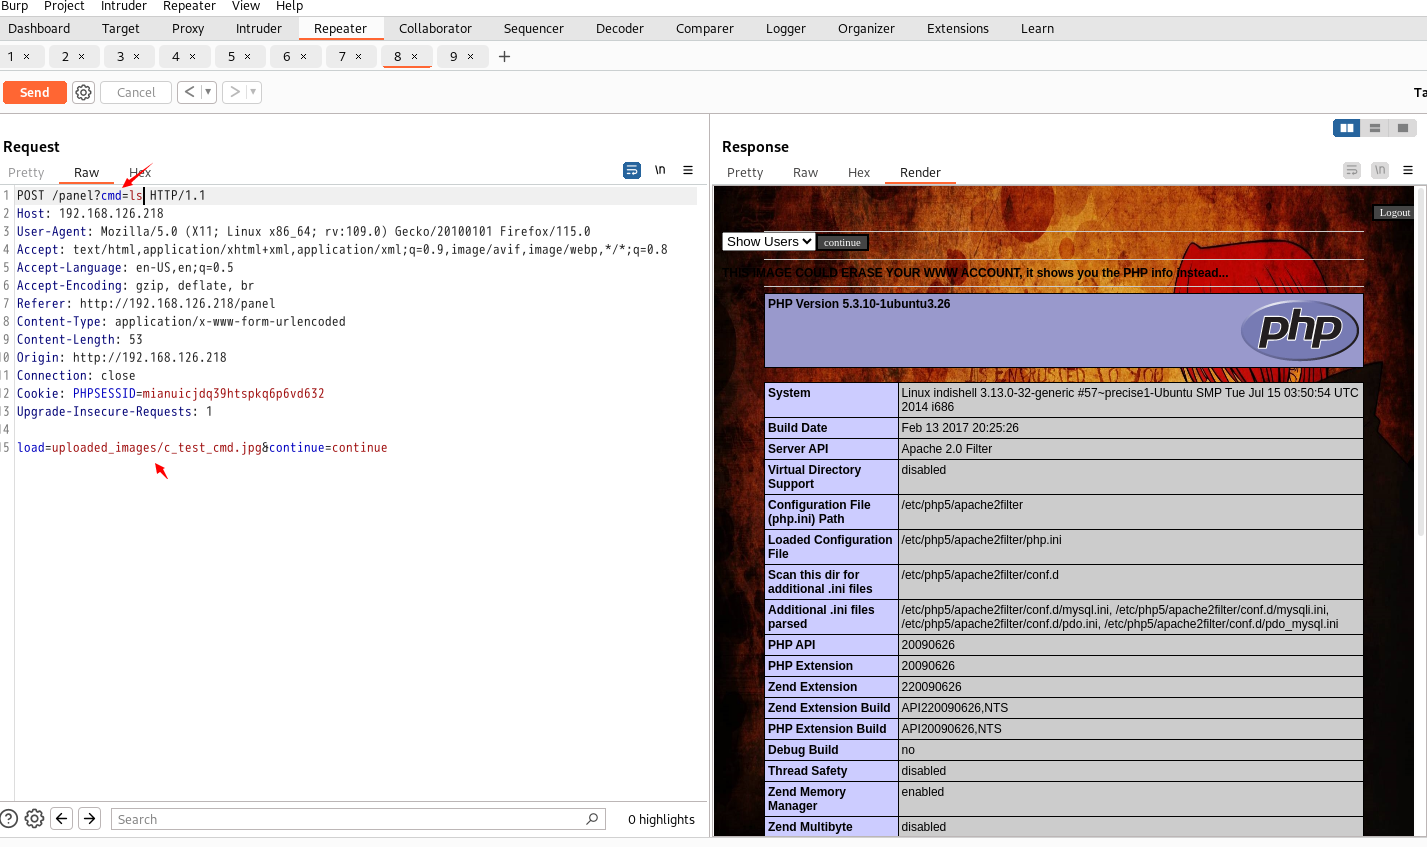Send the request

(x=35, y=92)
